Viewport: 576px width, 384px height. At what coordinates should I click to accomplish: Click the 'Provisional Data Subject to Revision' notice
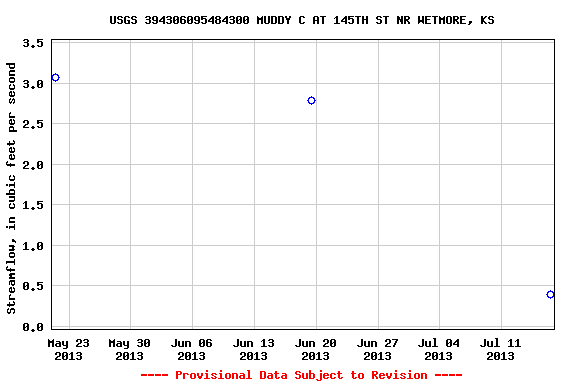point(301,375)
